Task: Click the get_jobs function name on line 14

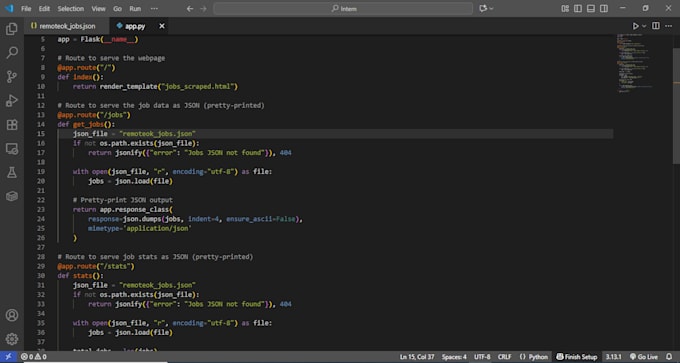Action: click(88, 124)
